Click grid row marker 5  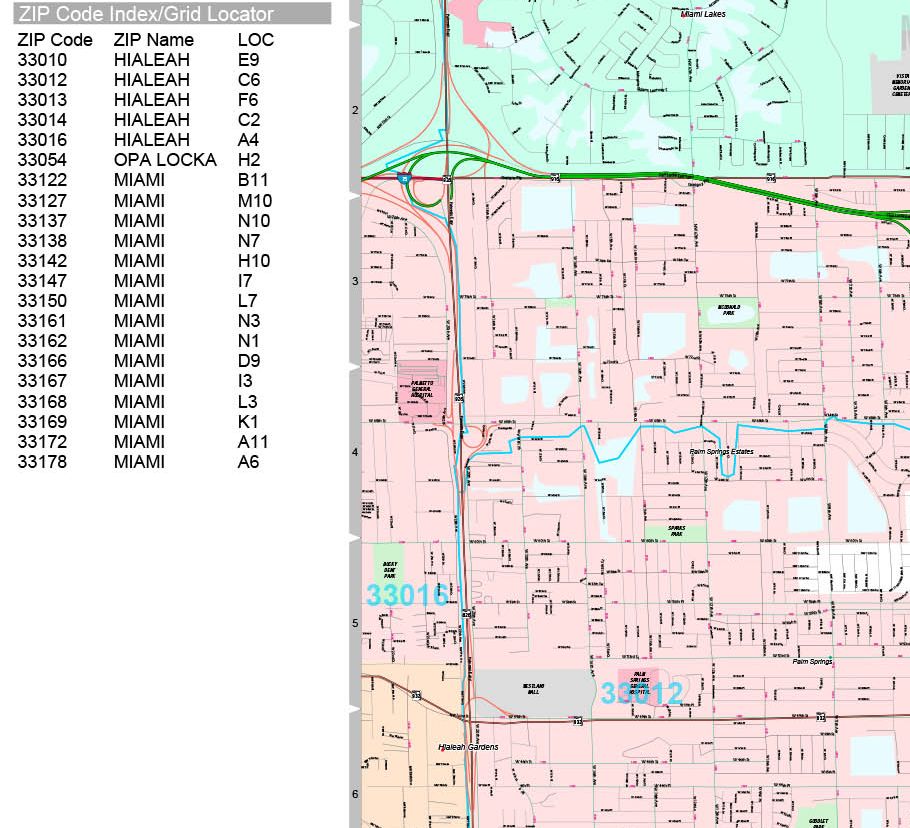pyautogui.click(x=355, y=623)
